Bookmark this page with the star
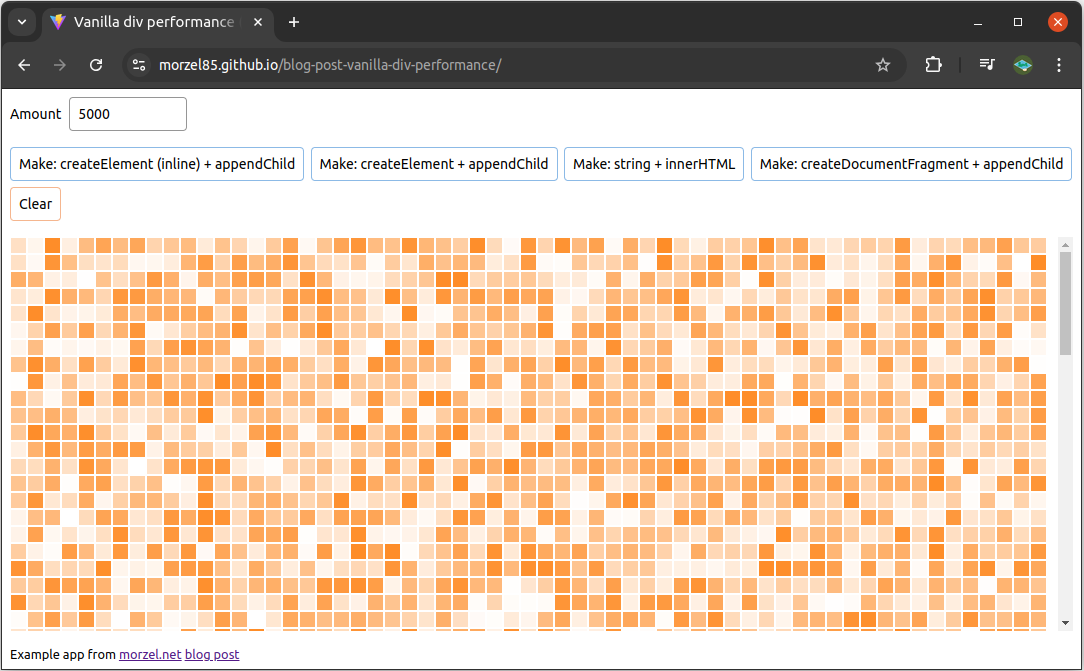The height and width of the screenshot is (671, 1084). click(x=883, y=65)
